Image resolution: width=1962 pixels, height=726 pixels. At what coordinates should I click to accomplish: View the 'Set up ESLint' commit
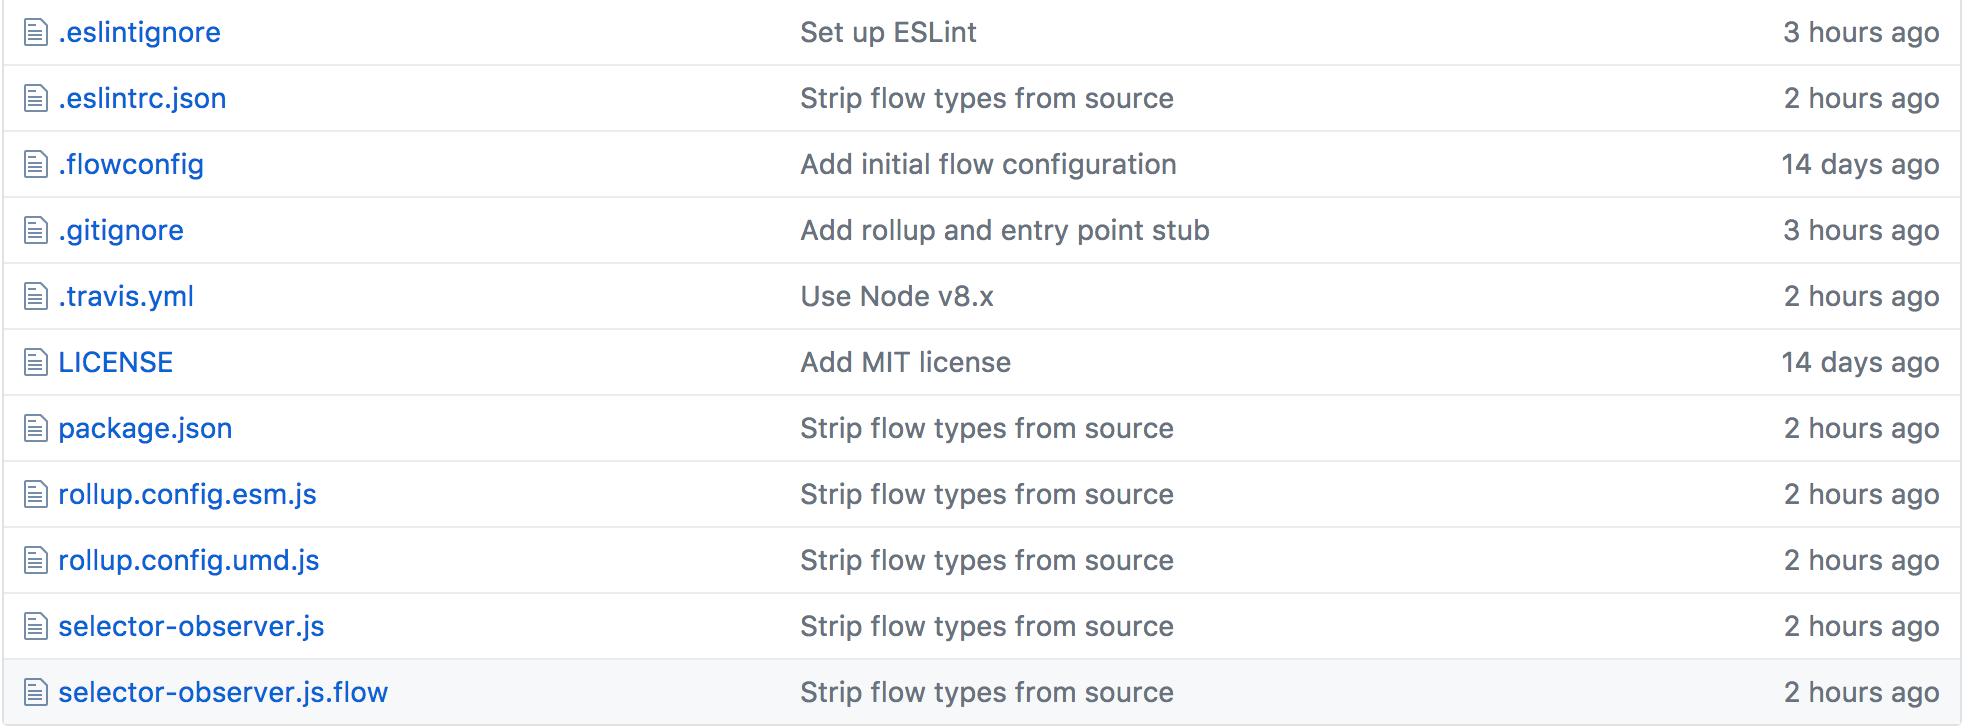click(x=888, y=33)
